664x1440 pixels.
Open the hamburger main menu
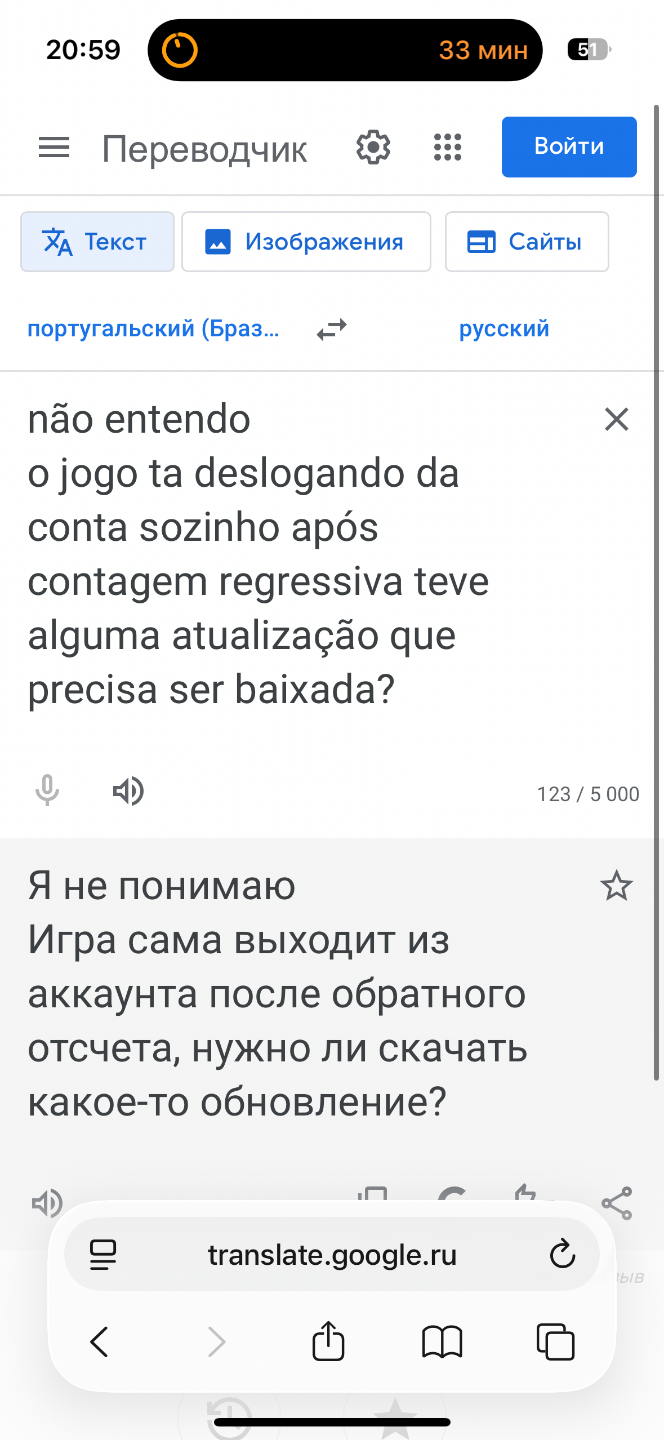point(54,148)
